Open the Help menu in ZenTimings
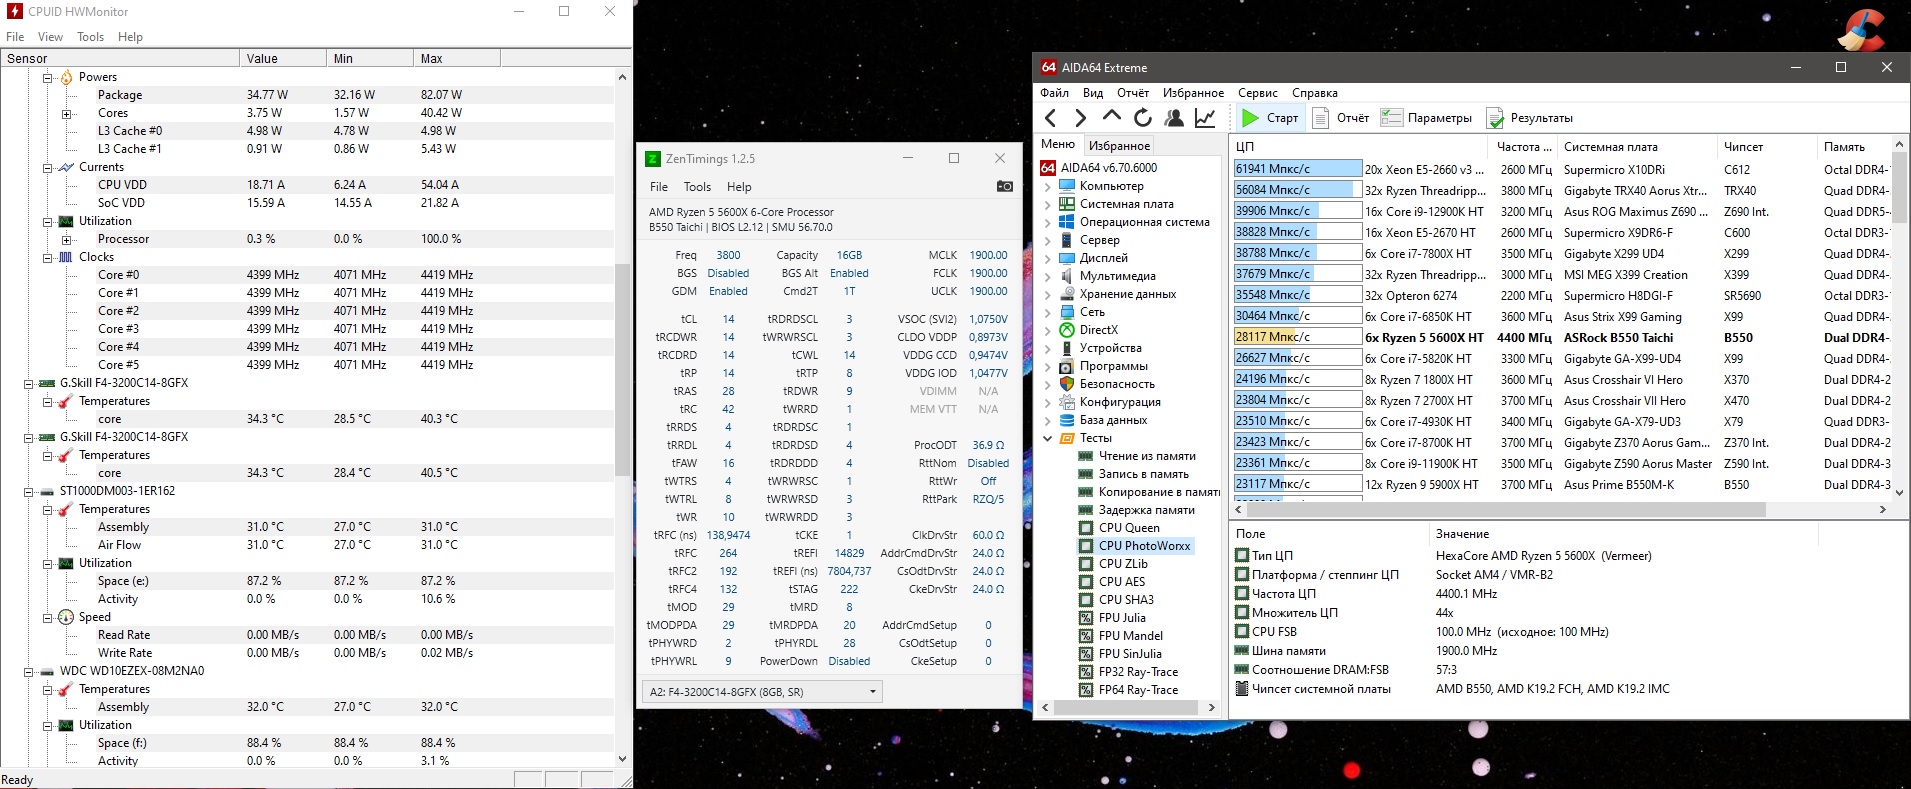The image size is (1911, 789). [x=739, y=187]
